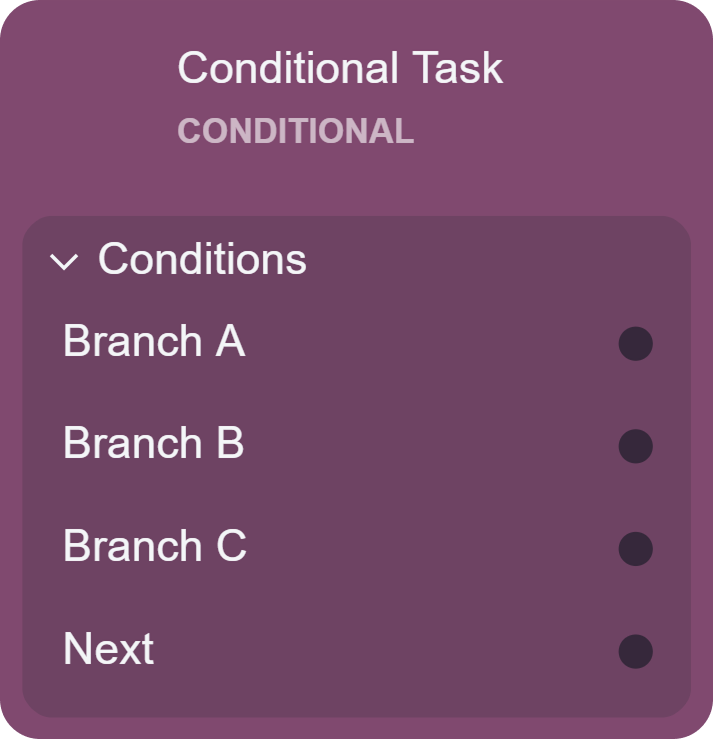The width and height of the screenshot is (713, 739).
Task: Select the Branch B condition label
Action: click(x=154, y=444)
